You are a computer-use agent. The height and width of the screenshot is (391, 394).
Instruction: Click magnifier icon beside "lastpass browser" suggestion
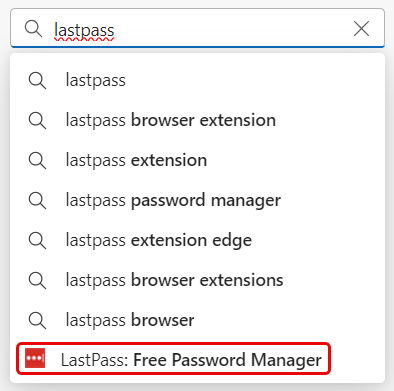pos(37,321)
